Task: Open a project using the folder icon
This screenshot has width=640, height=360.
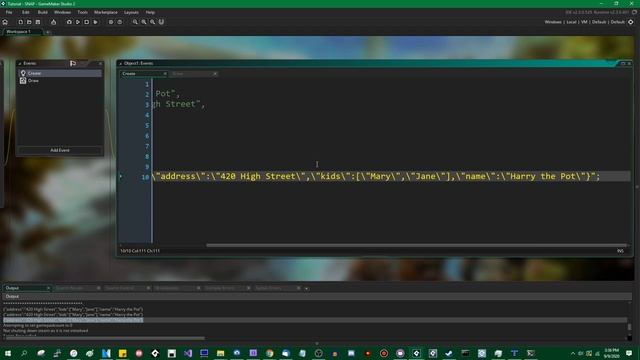Action: (29, 22)
